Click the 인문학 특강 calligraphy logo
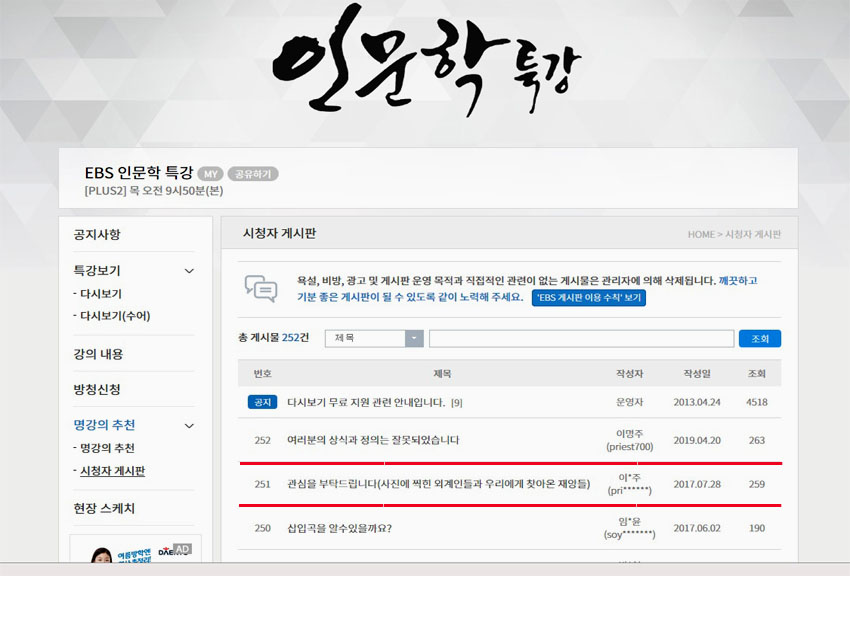Image resolution: width=850 pixels, height=640 pixels. pyautogui.click(x=426, y=62)
